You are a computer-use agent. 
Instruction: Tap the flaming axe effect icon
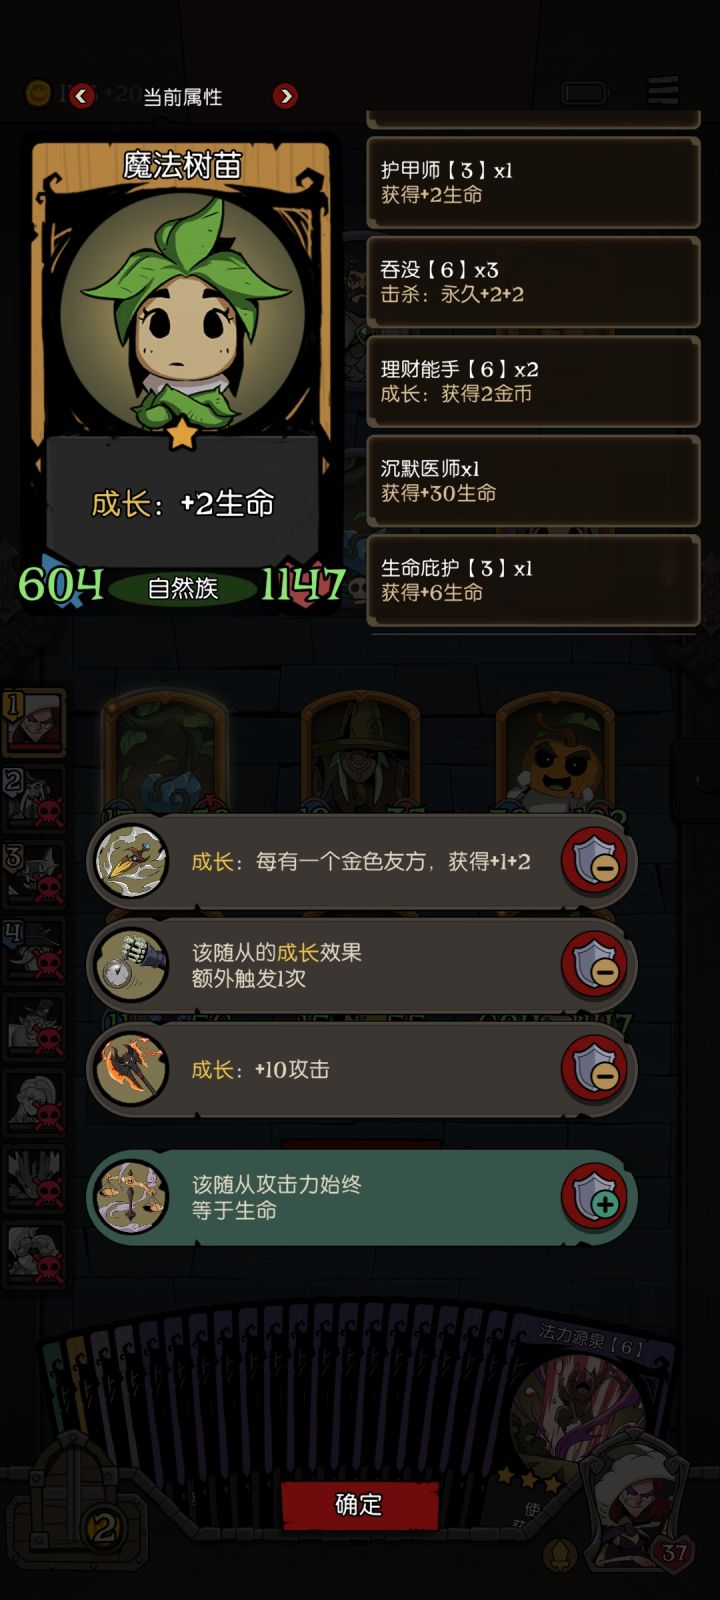click(x=131, y=1069)
